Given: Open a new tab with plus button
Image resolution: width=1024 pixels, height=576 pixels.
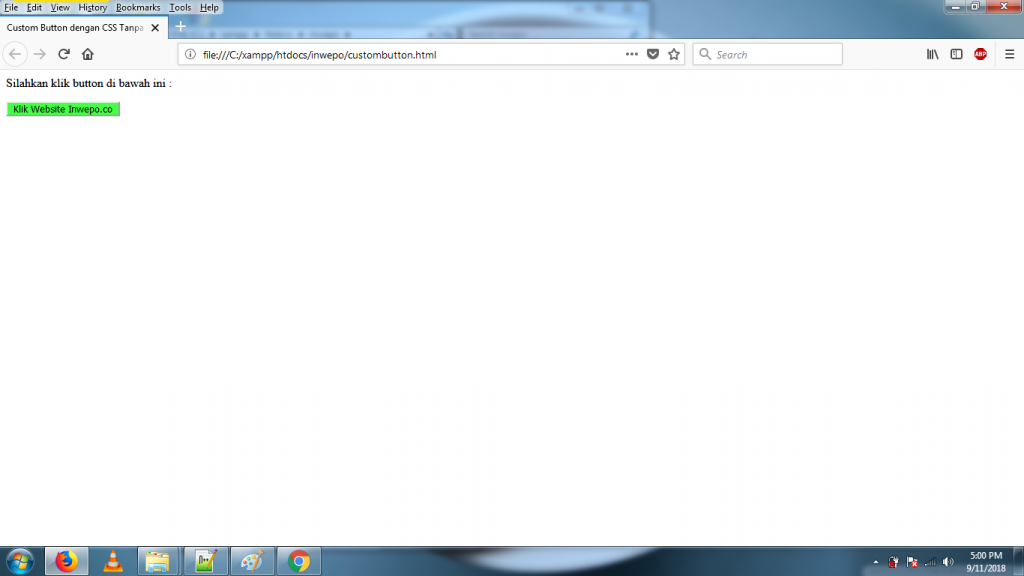Looking at the screenshot, I should 181,27.
